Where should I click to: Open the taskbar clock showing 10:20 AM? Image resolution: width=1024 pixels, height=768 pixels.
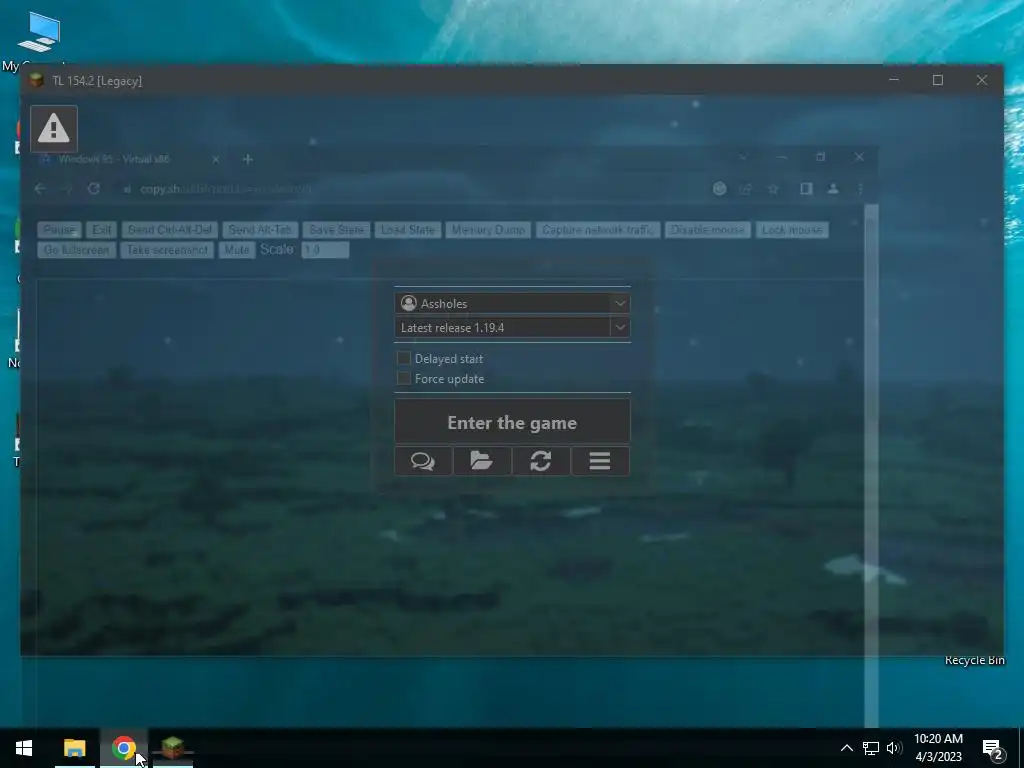click(938, 748)
